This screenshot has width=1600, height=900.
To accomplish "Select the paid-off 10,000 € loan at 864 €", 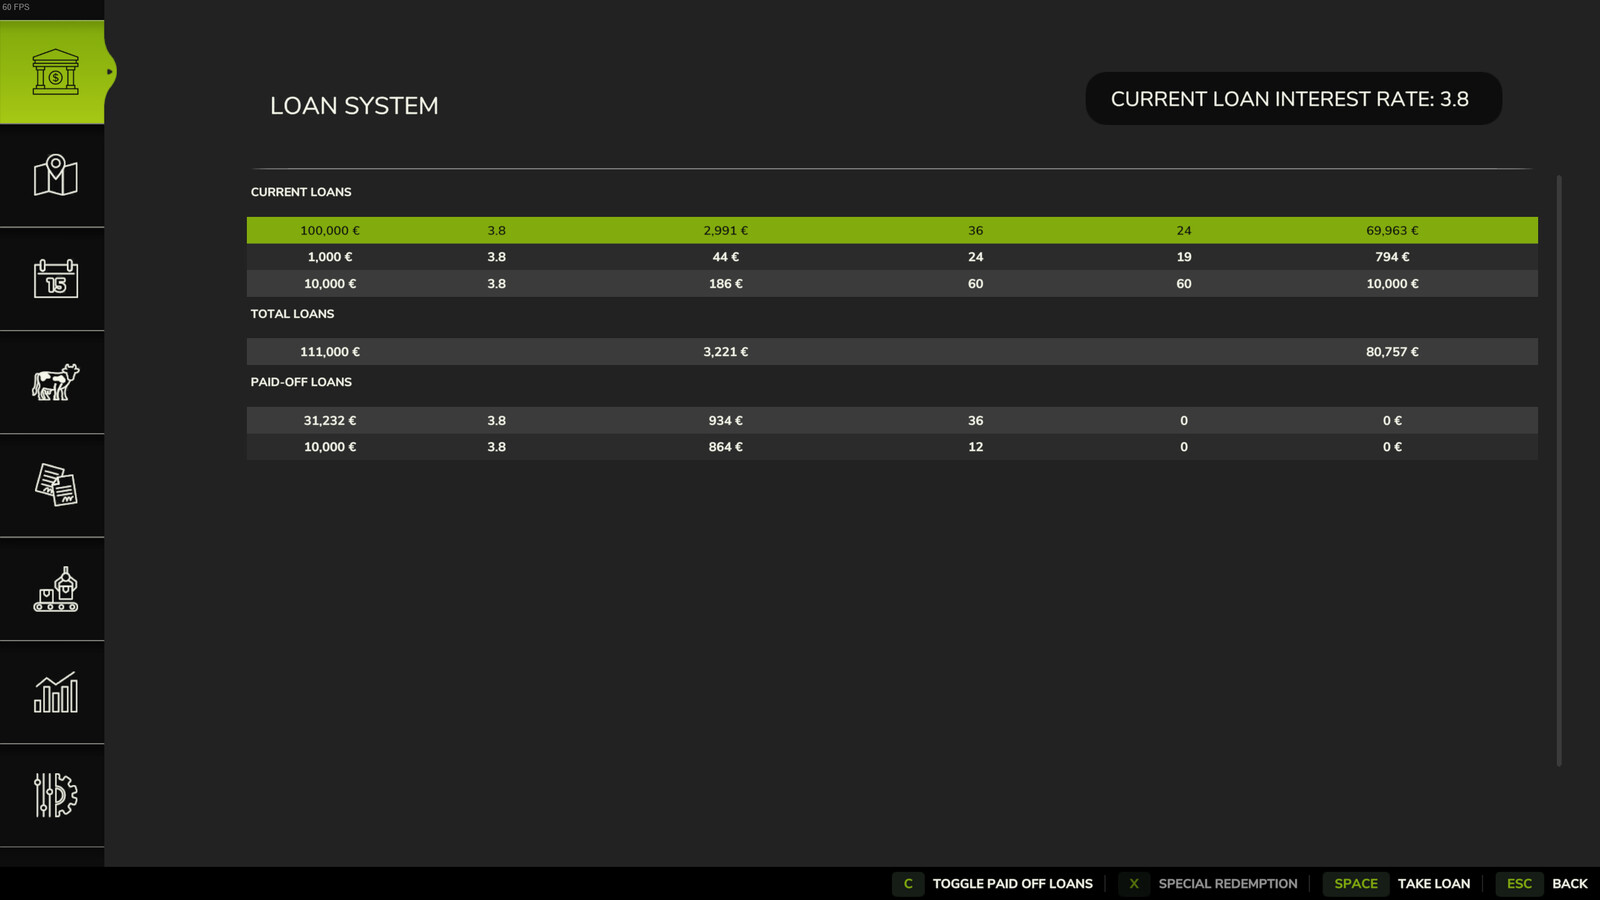I will click(891, 447).
